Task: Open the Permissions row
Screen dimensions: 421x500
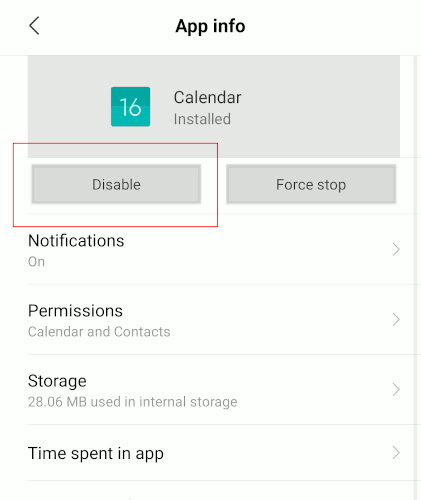Action: [x=214, y=320]
